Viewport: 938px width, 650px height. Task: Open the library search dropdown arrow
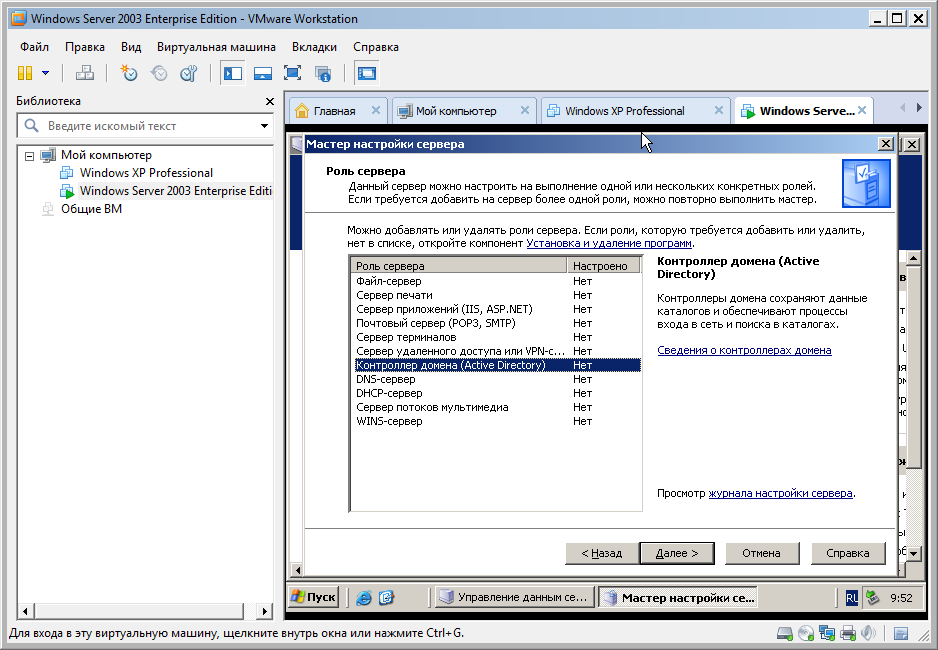tap(264, 126)
